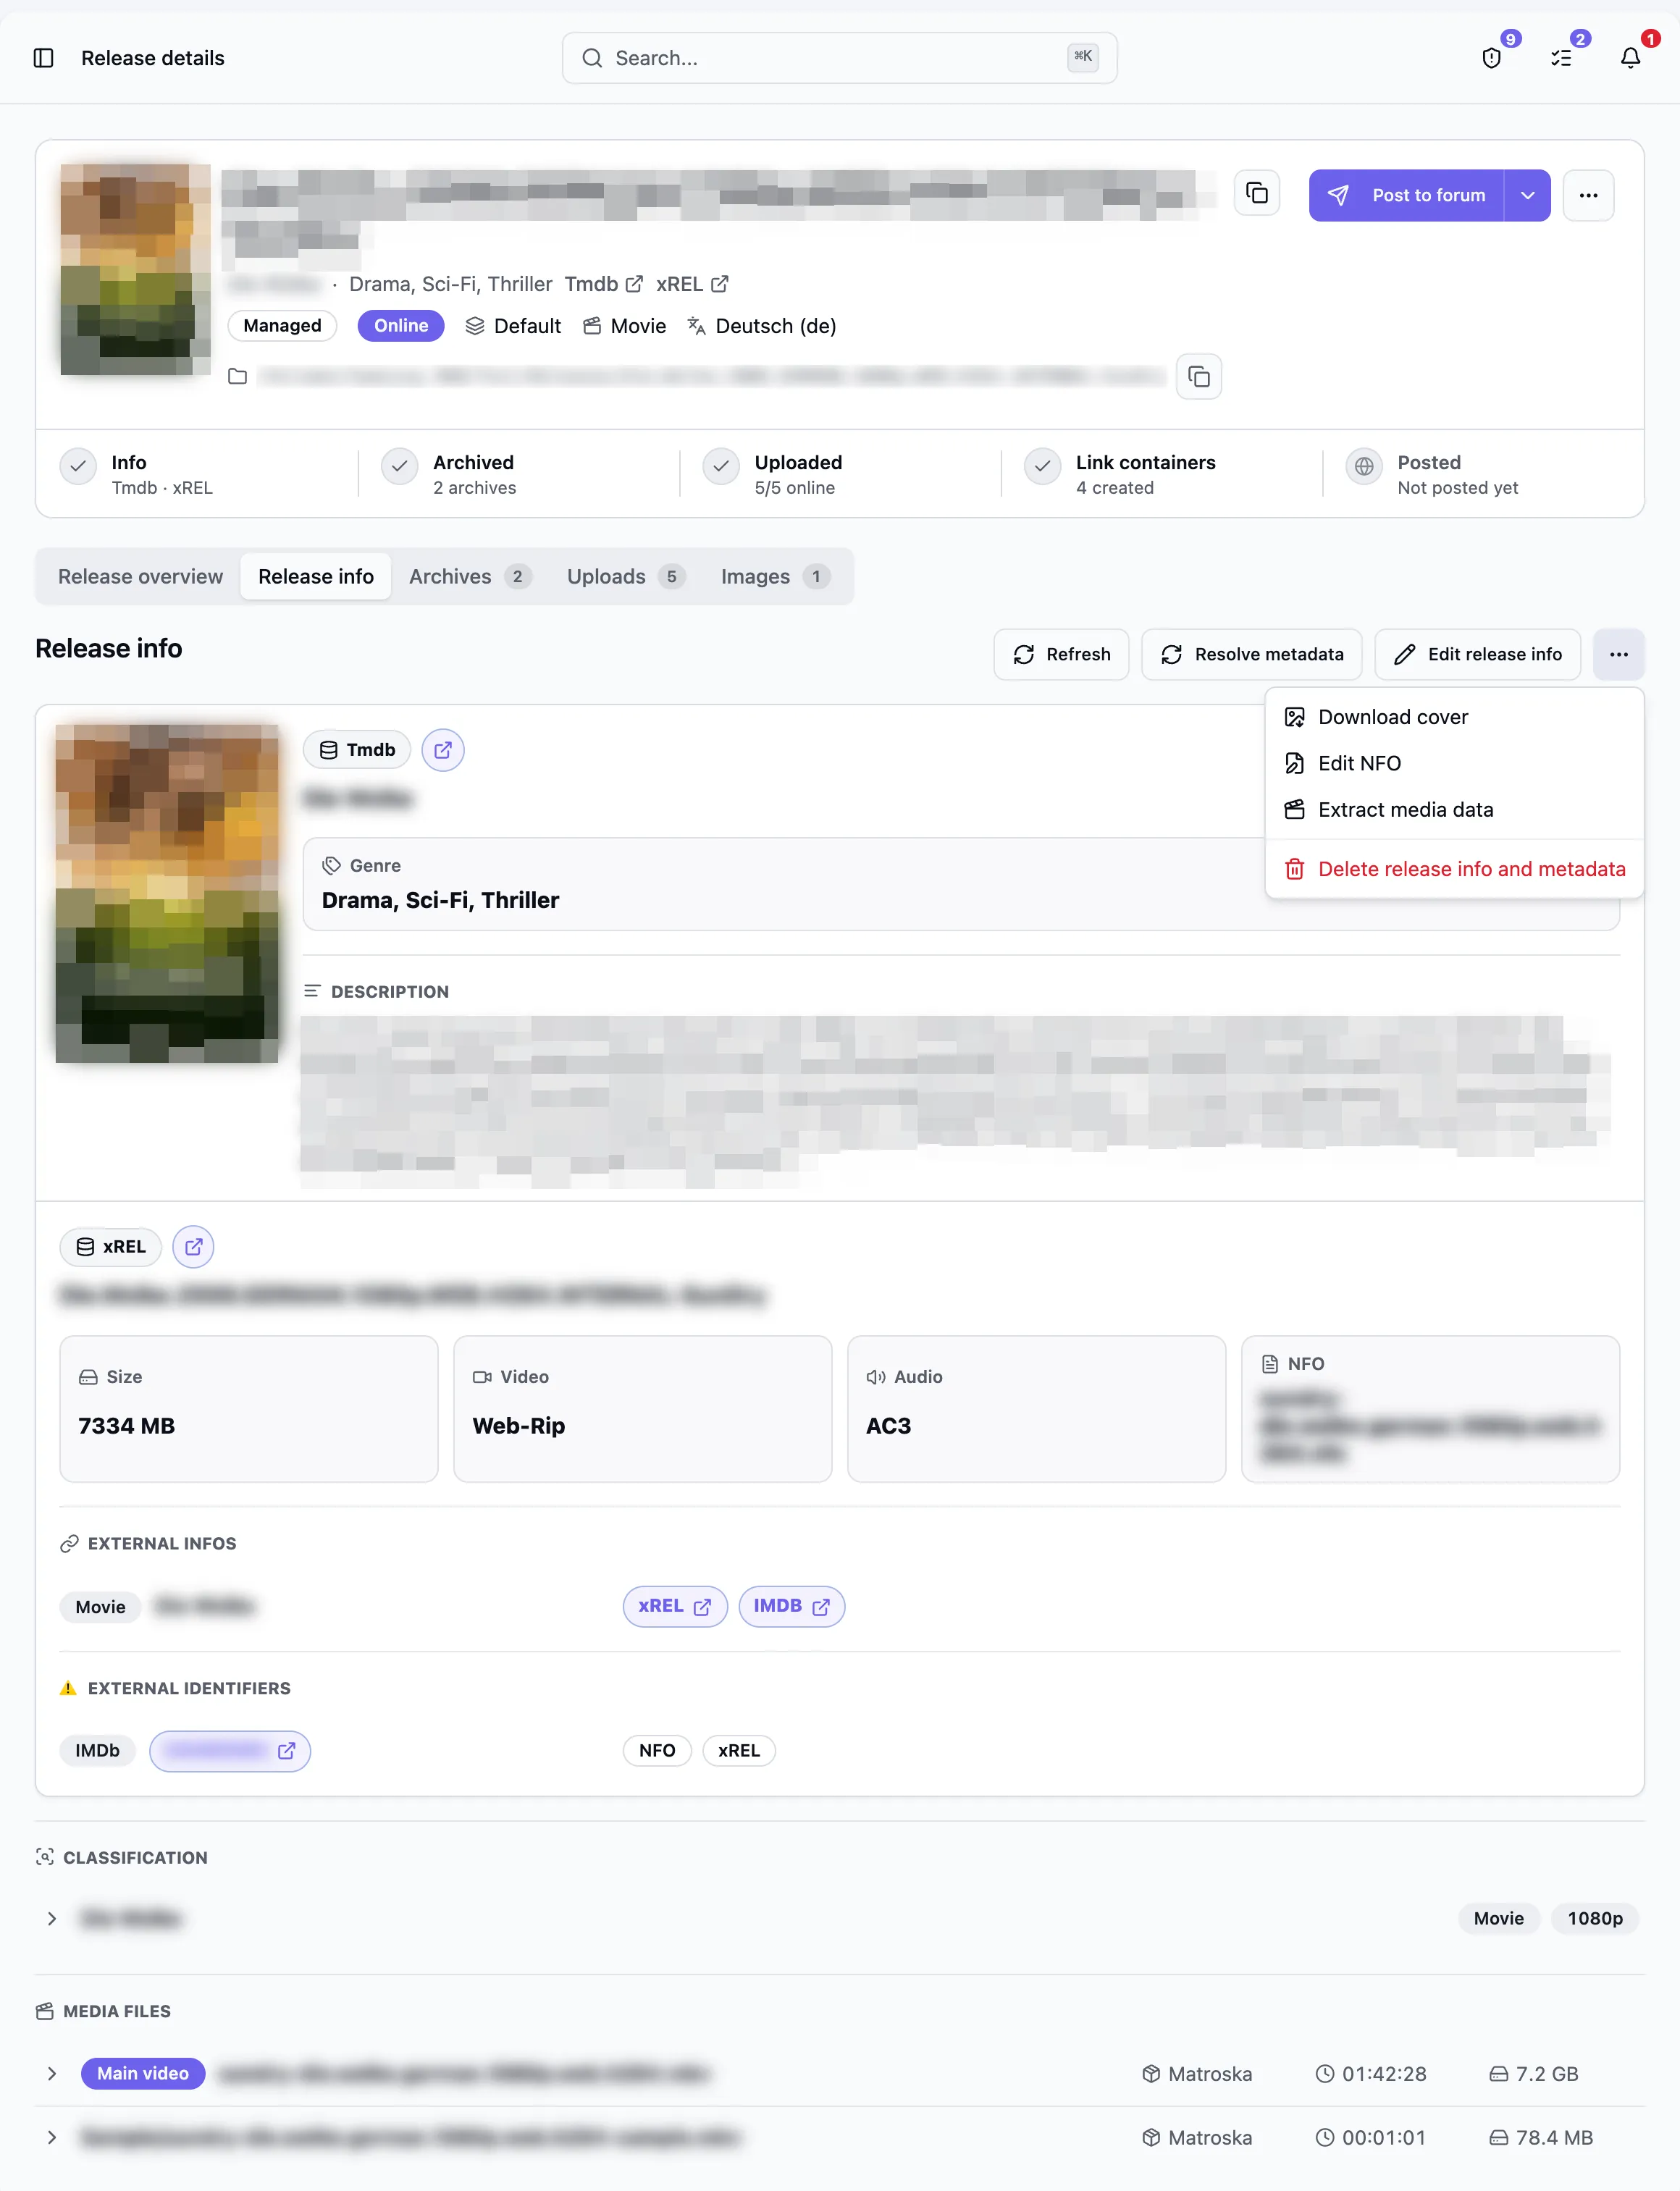Click the Movie classification tag
The width and height of the screenshot is (1680, 2191).
pyautogui.click(x=1498, y=1918)
